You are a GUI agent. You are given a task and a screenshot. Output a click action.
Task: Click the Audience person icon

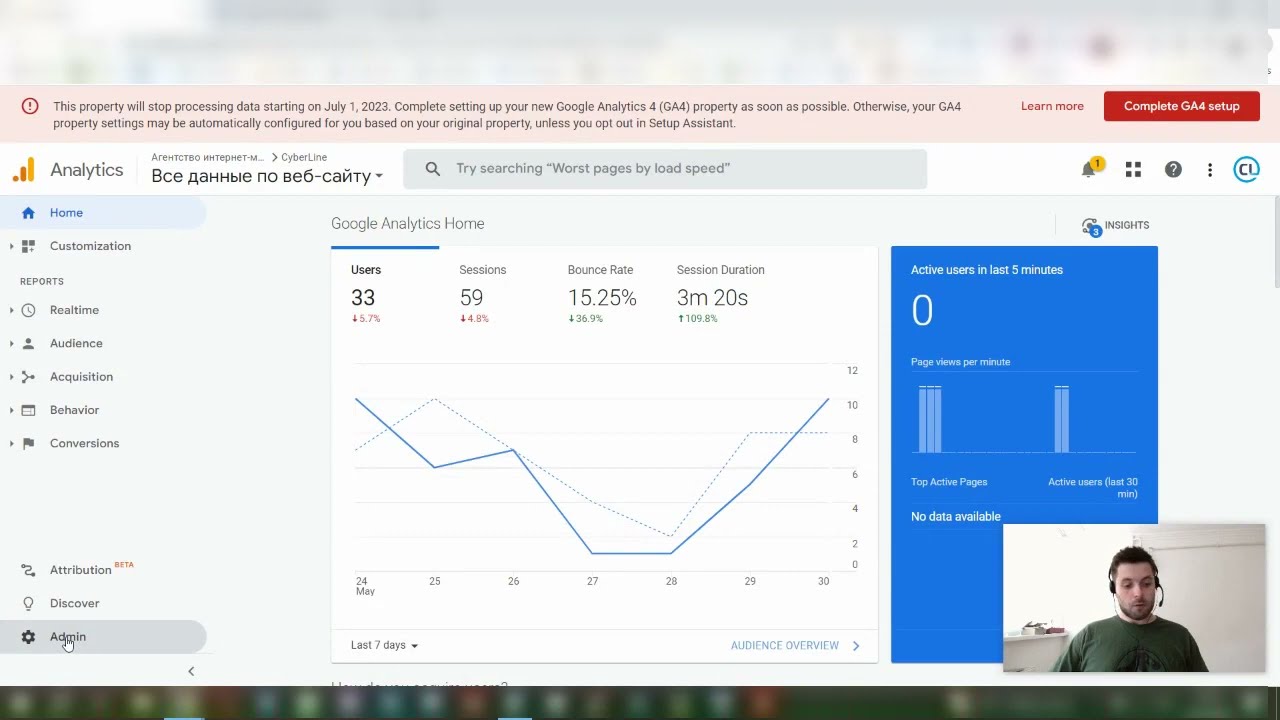(x=28, y=343)
